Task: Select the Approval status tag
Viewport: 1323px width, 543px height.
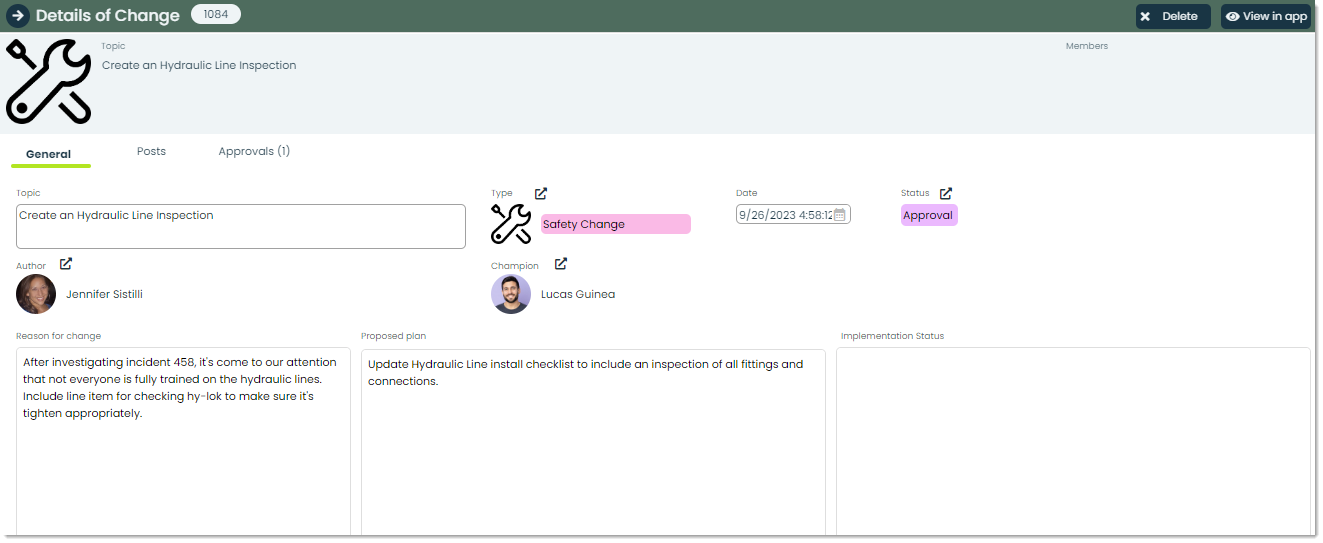Action: pyautogui.click(x=929, y=215)
